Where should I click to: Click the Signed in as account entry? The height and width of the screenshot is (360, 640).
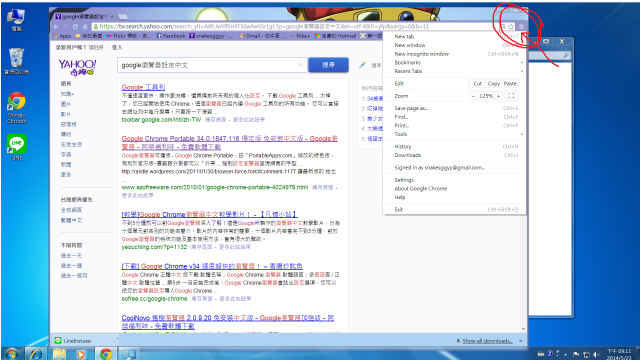(454, 167)
